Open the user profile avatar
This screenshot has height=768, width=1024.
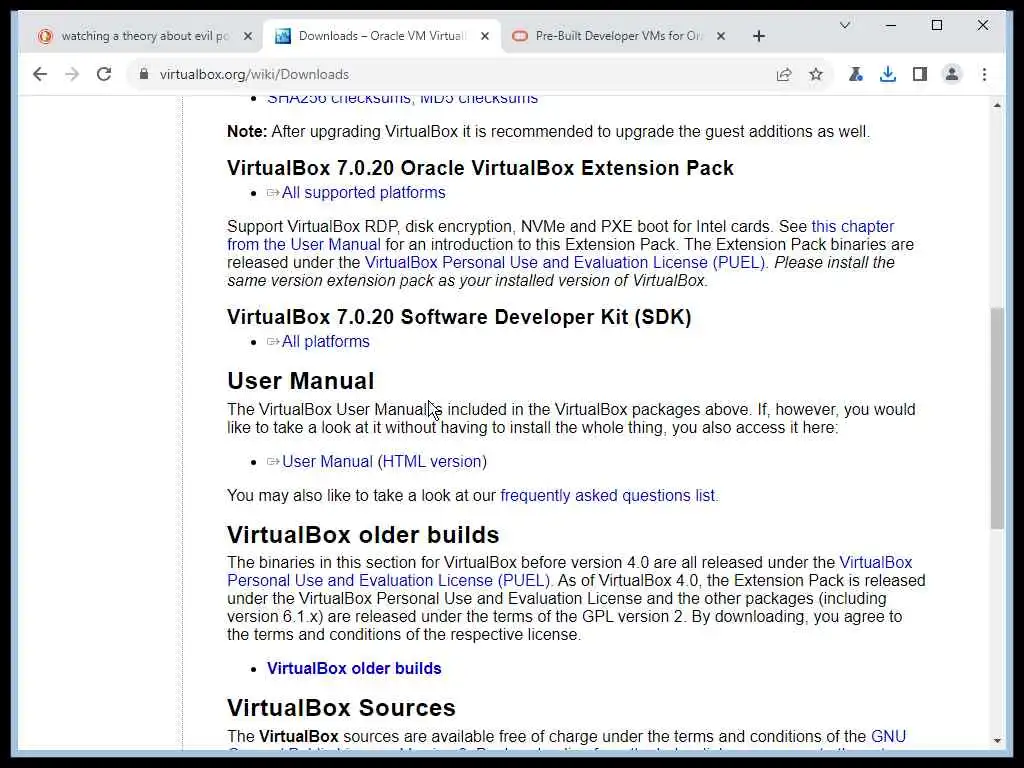(952, 74)
